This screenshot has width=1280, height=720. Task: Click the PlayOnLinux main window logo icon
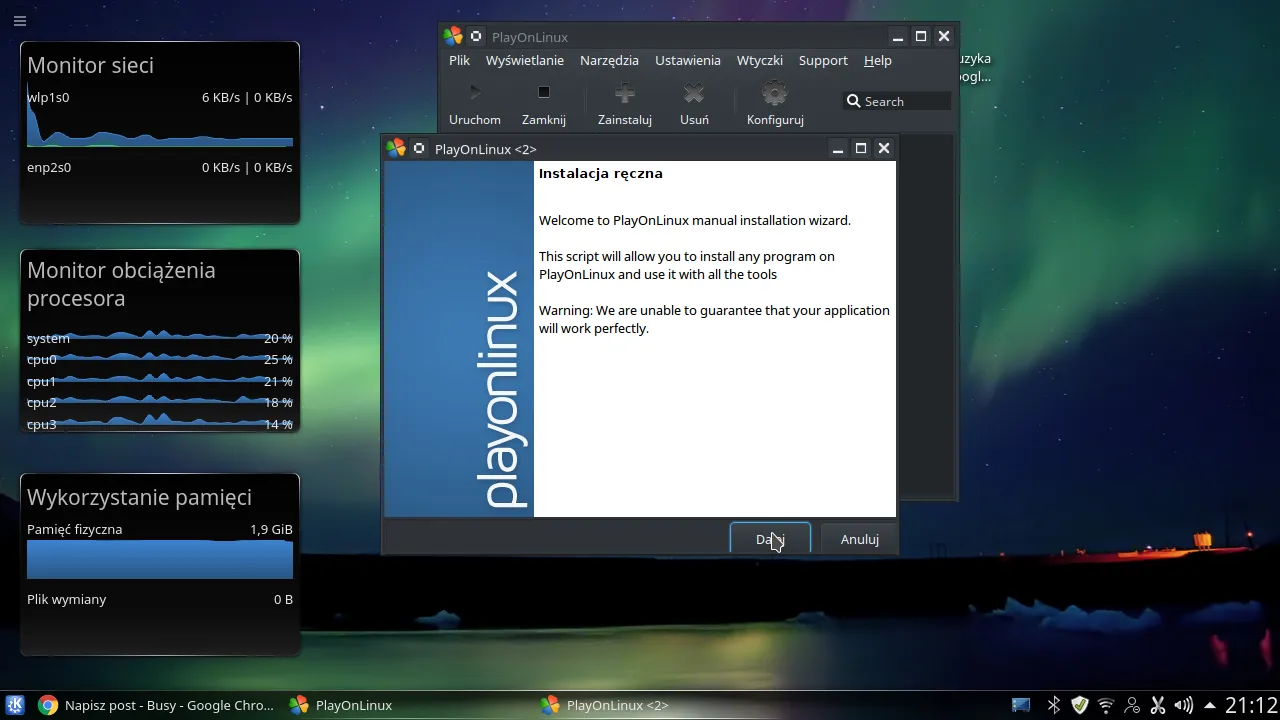pos(454,37)
